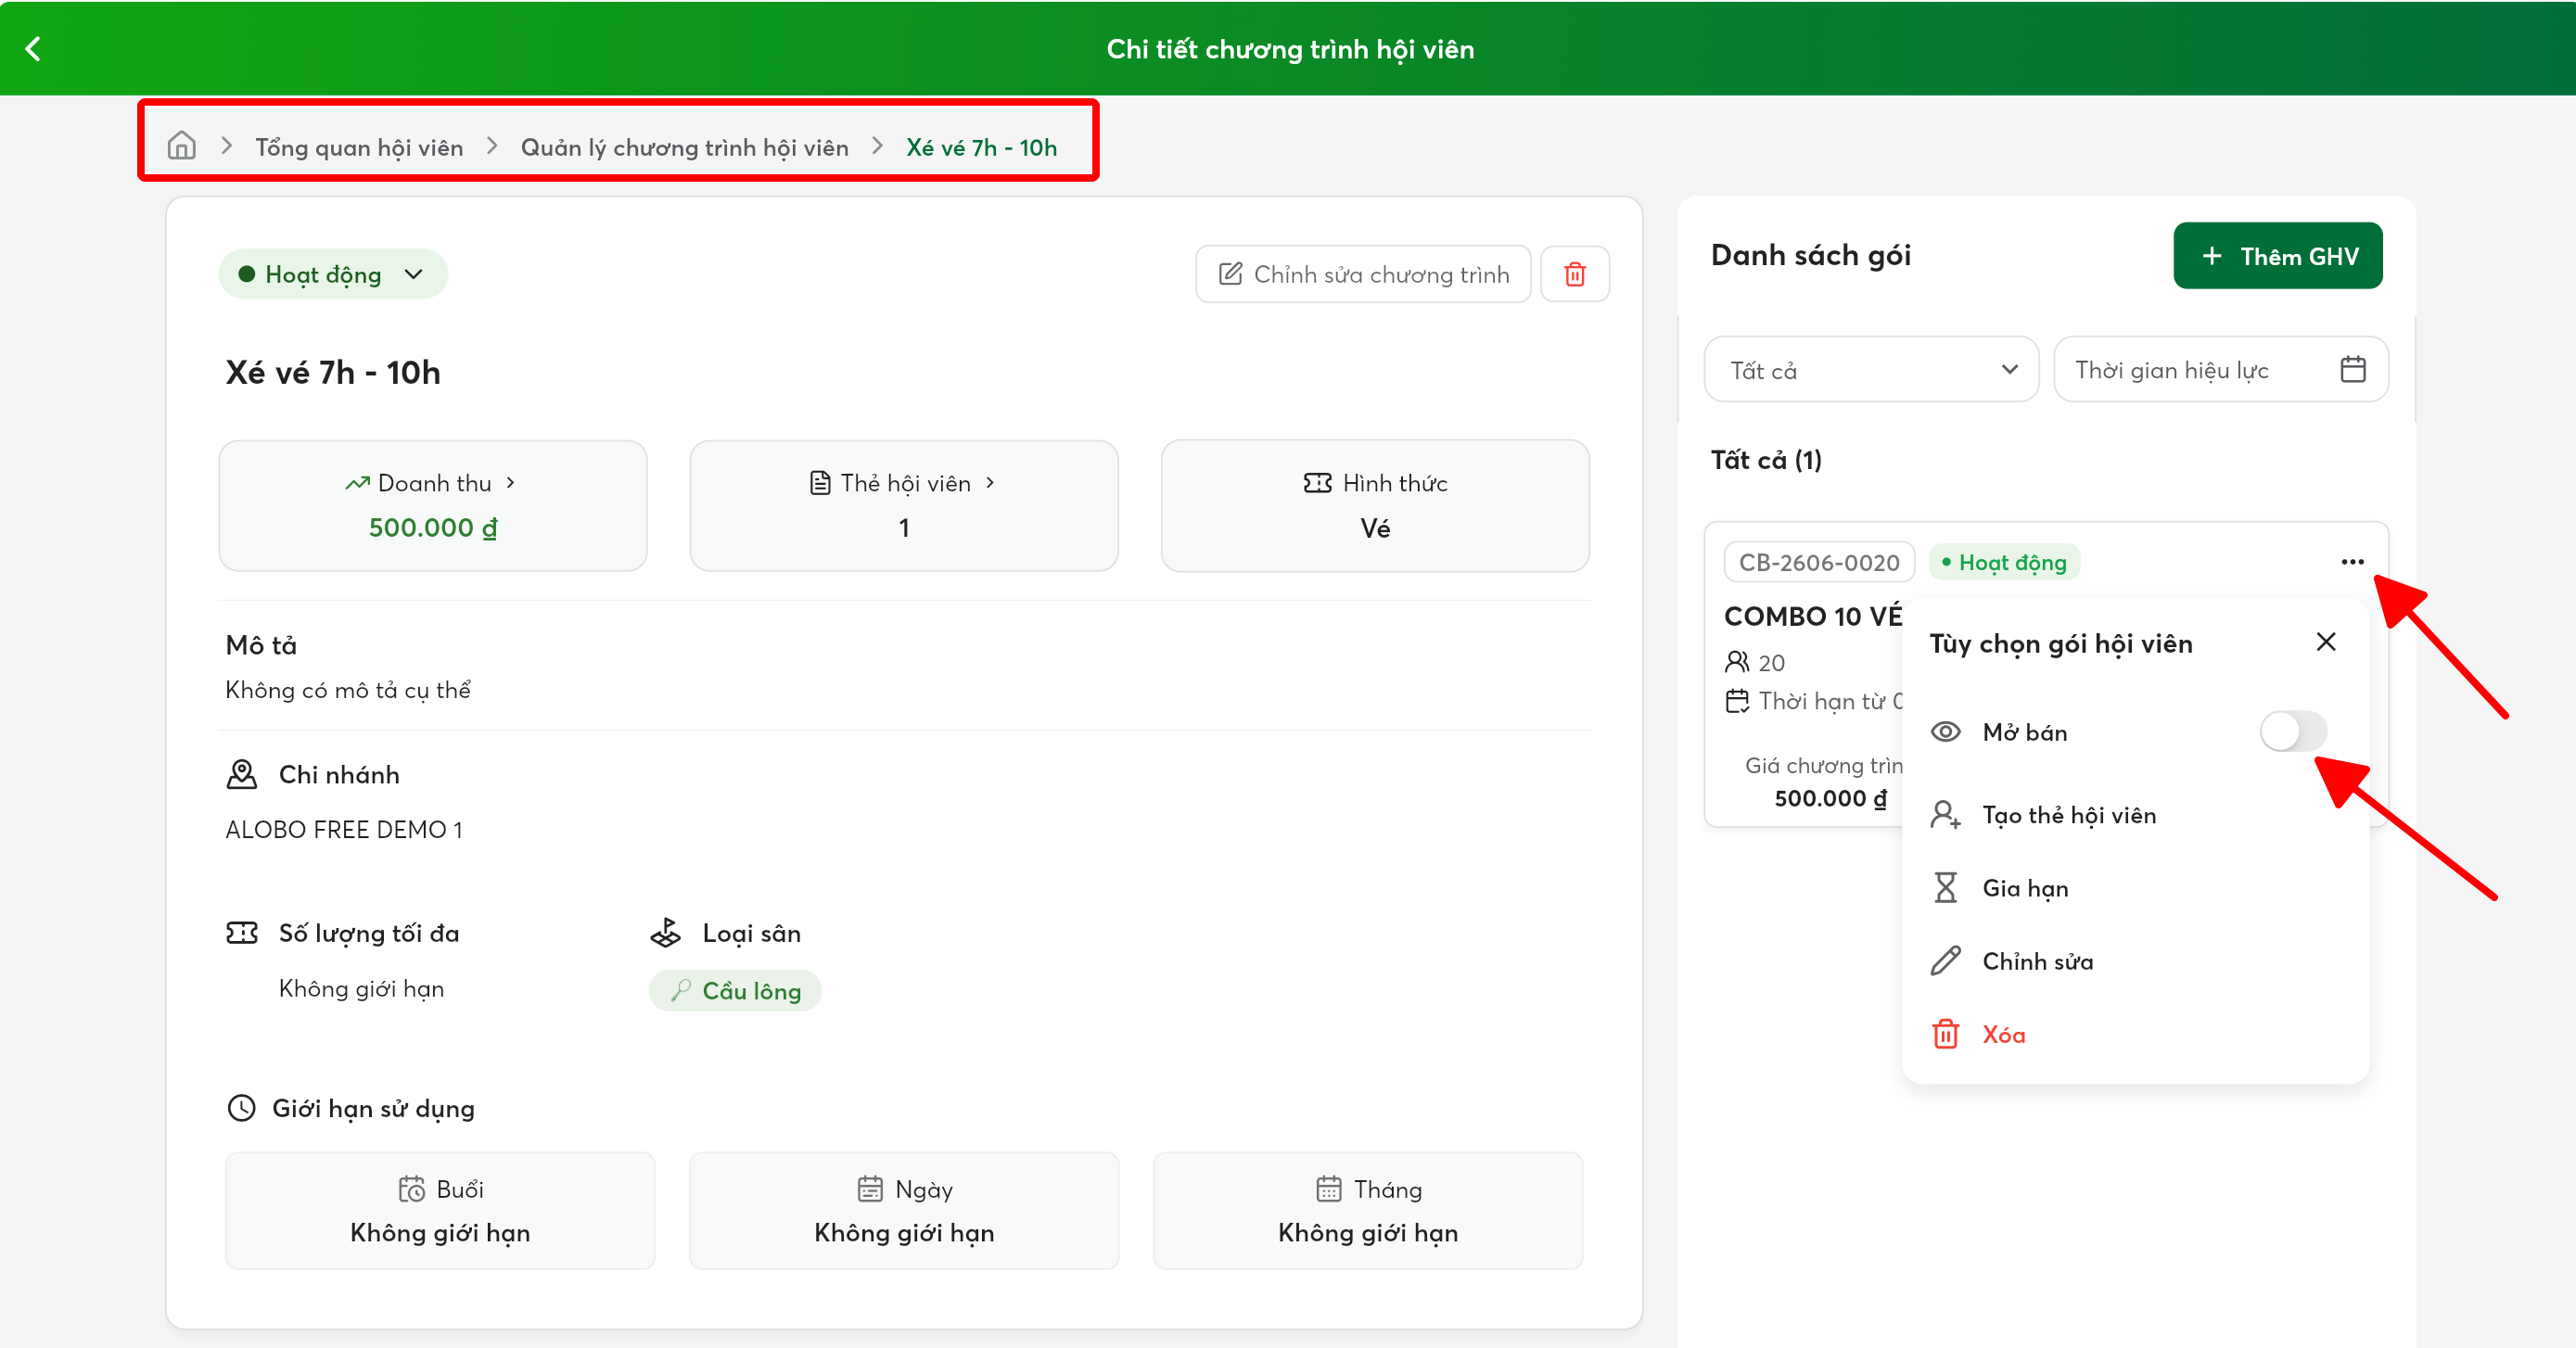Image resolution: width=2576 pixels, height=1348 pixels.
Task: Click the Xé vé 7h - 10h breadcrumb
Action: click(x=981, y=147)
